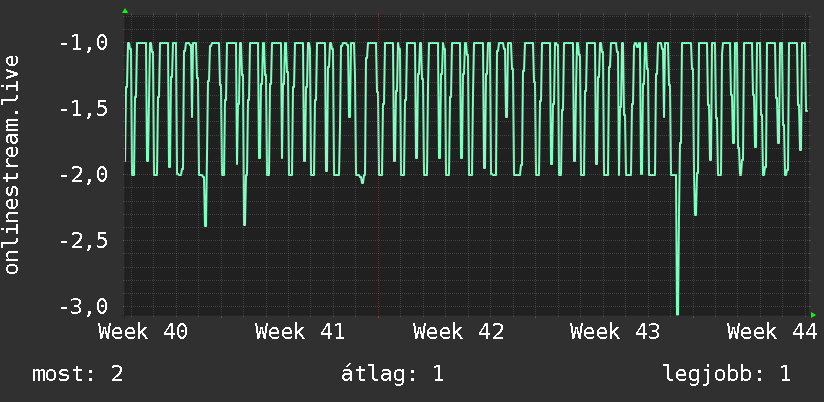824x402 pixels.
Task: Click the green arrow ending the x-axis
Action: [813, 315]
